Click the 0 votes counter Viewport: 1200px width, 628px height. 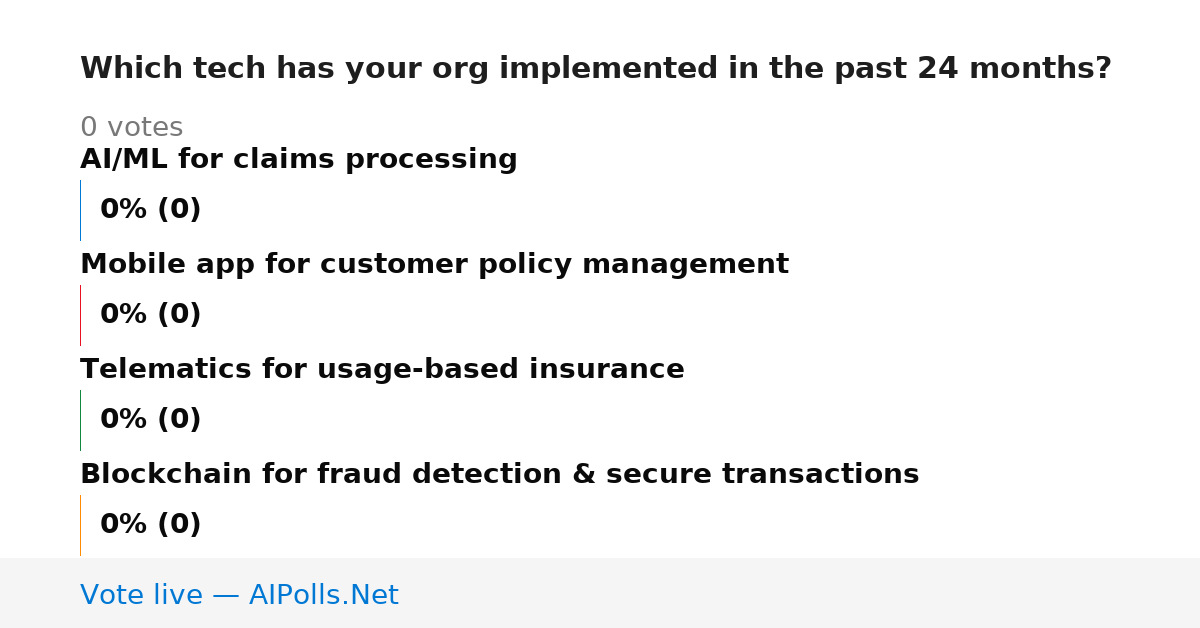coord(131,128)
